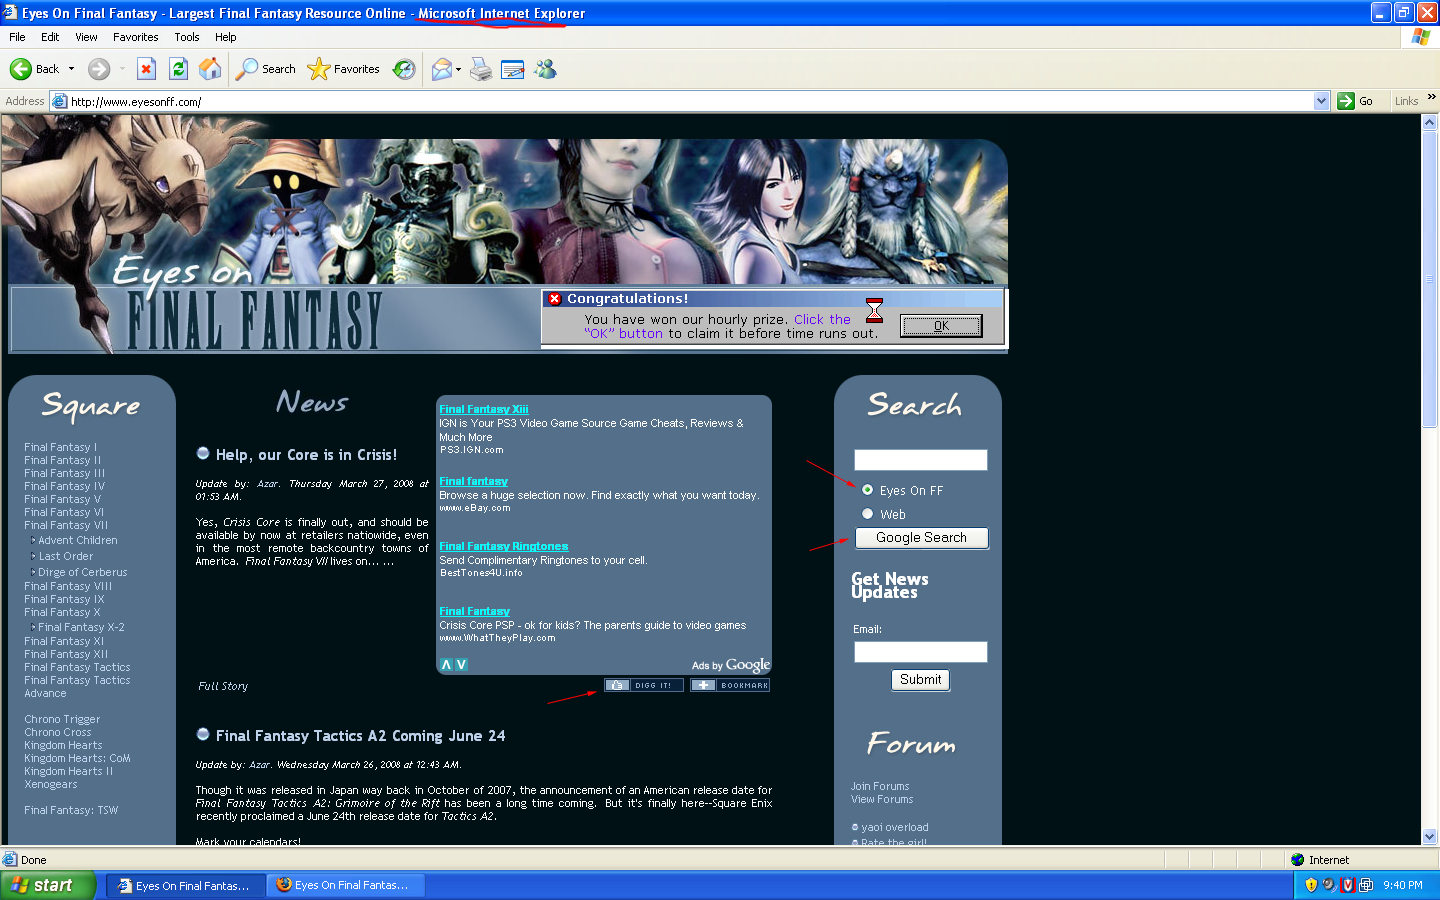Viewport: 1440px width, 900px height.
Task: Open Help, our Core is in Crisis headline
Action: (306, 454)
